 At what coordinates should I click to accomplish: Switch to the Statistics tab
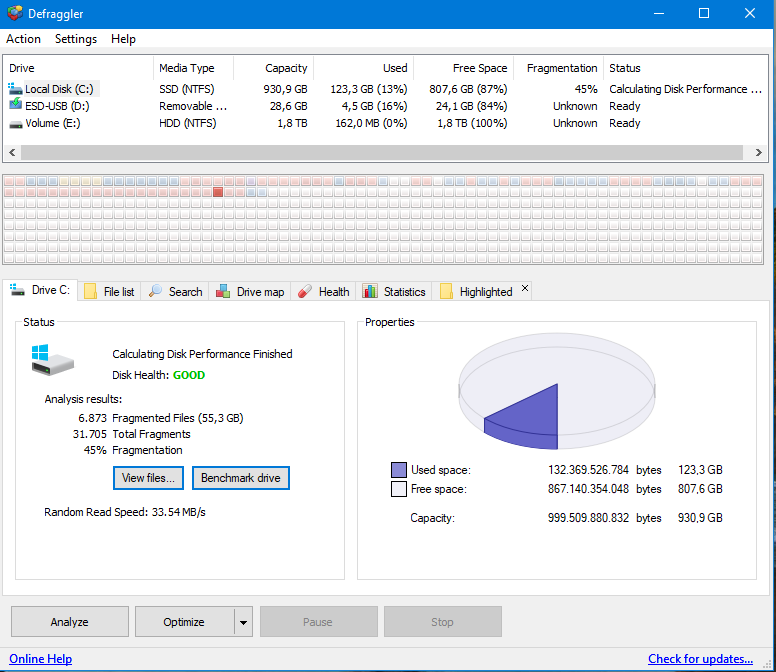[394, 291]
